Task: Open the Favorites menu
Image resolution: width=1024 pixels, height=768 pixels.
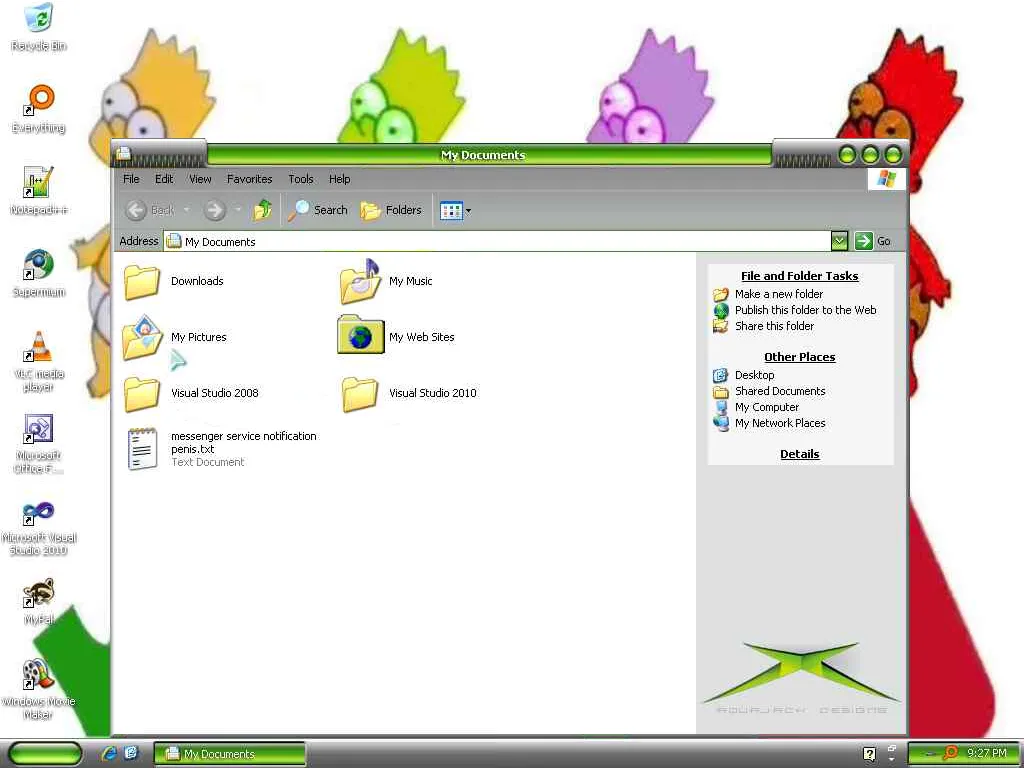Action: (x=249, y=179)
